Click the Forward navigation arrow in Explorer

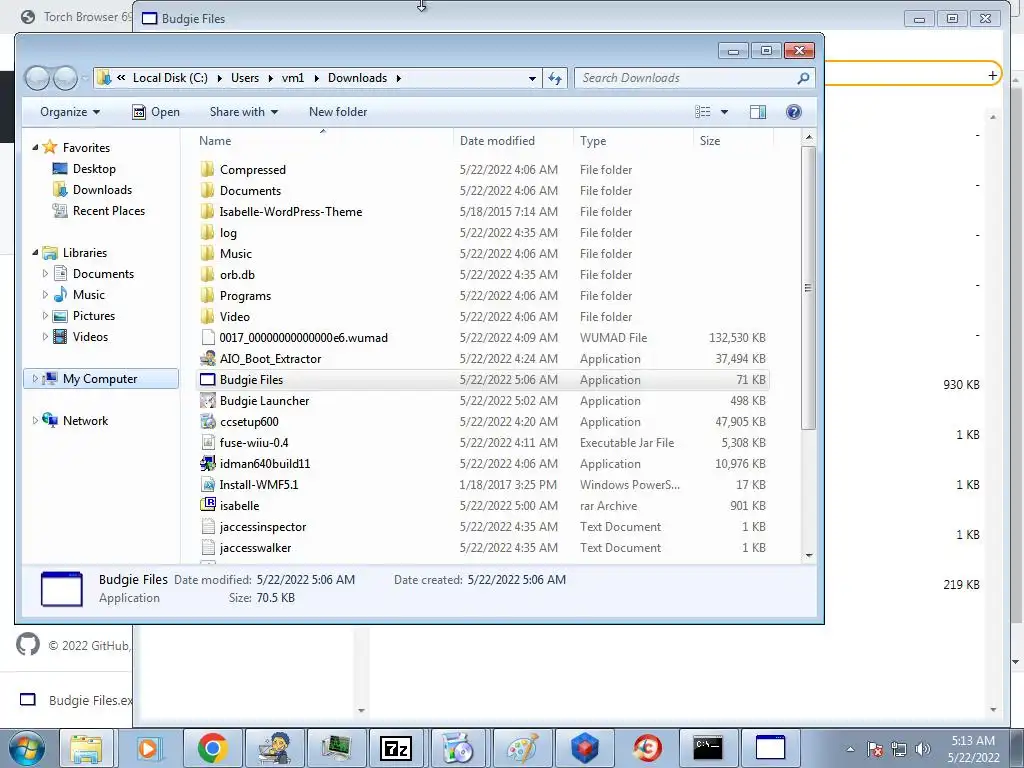click(65, 78)
